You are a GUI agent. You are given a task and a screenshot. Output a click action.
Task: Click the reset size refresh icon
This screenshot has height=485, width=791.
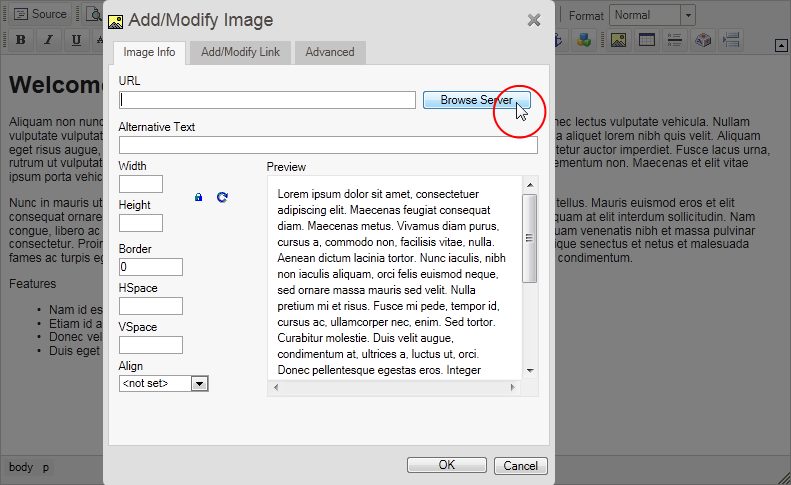click(x=222, y=198)
